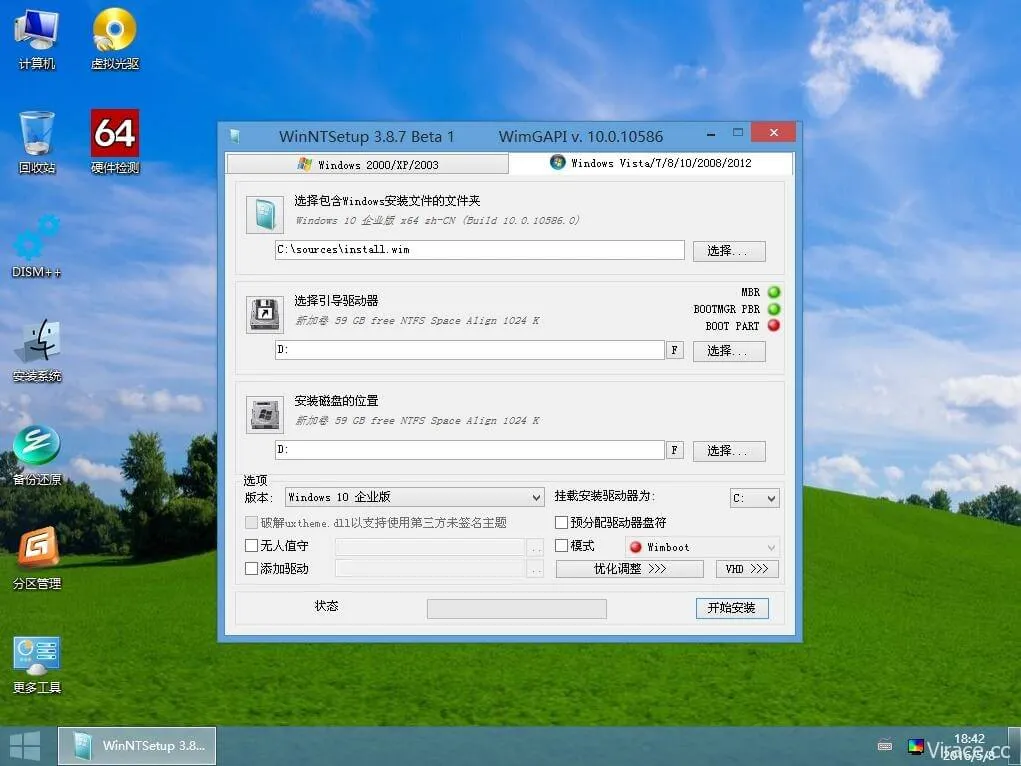This screenshot has height=766, width=1021.
Task: Click 选择 button for install.wim source
Action: coord(729,251)
